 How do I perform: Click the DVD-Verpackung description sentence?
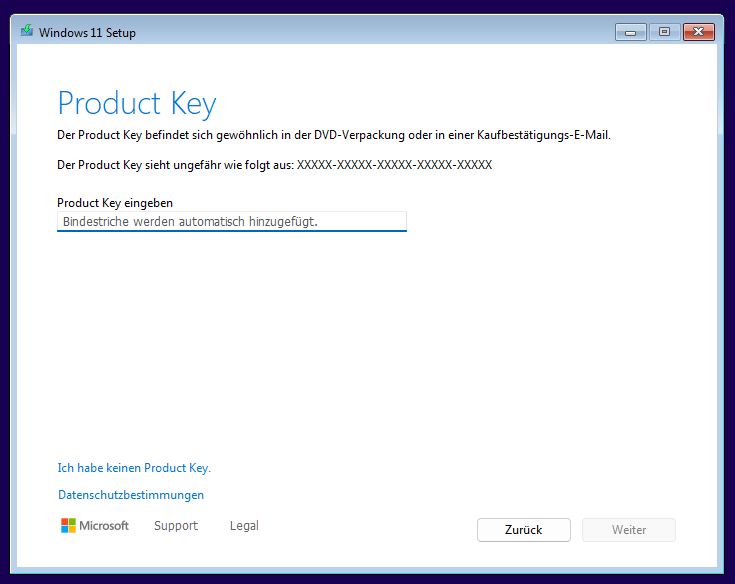[333, 135]
